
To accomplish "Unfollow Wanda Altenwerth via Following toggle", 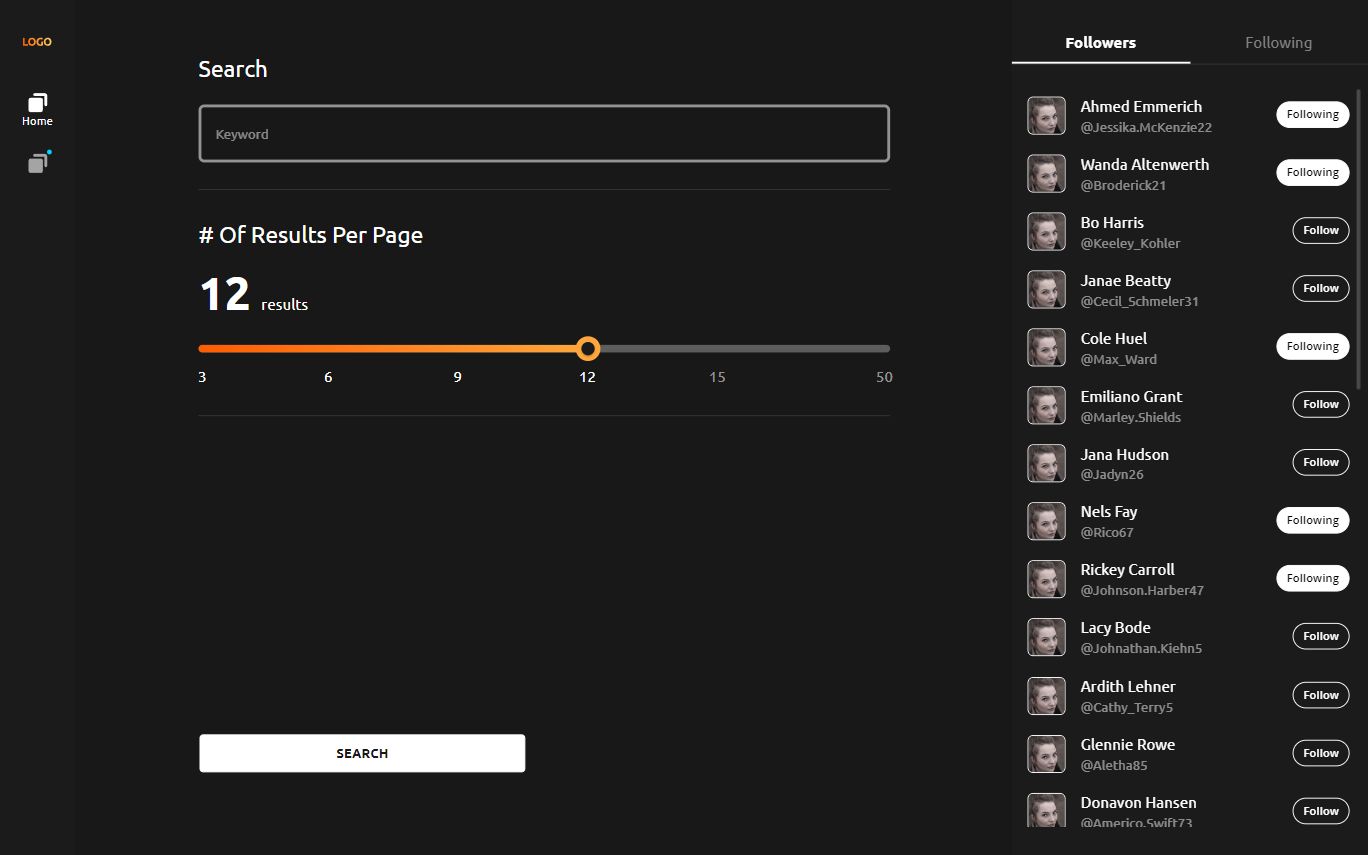I will coord(1312,173).
